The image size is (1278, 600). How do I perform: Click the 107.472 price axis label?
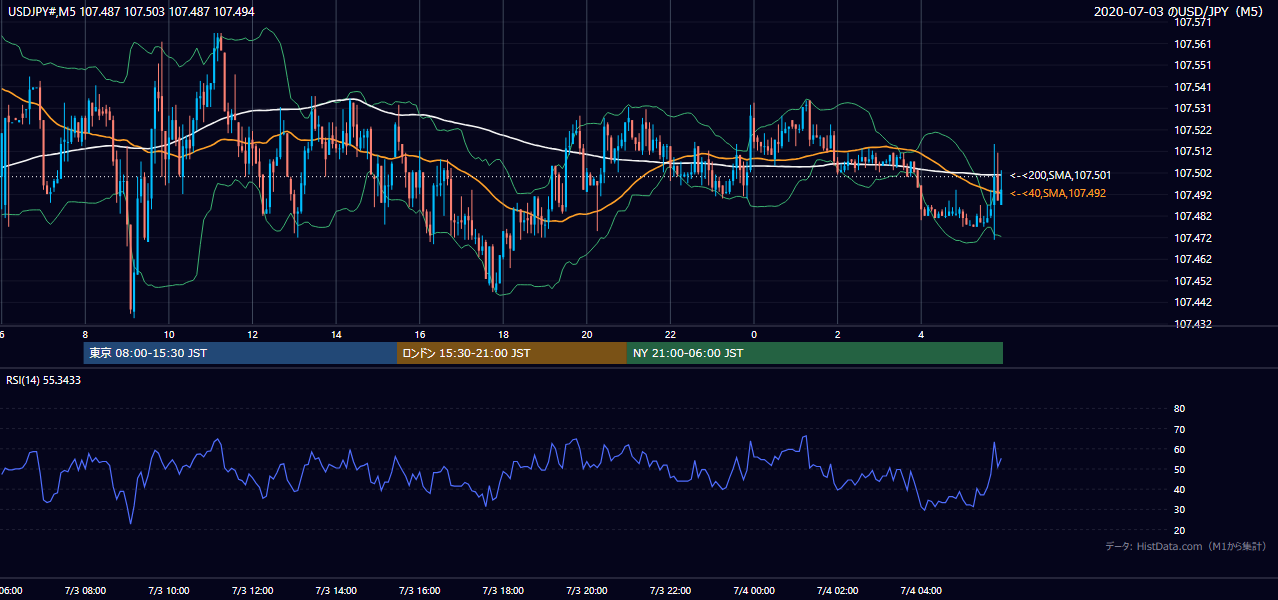coord(1195,238)
